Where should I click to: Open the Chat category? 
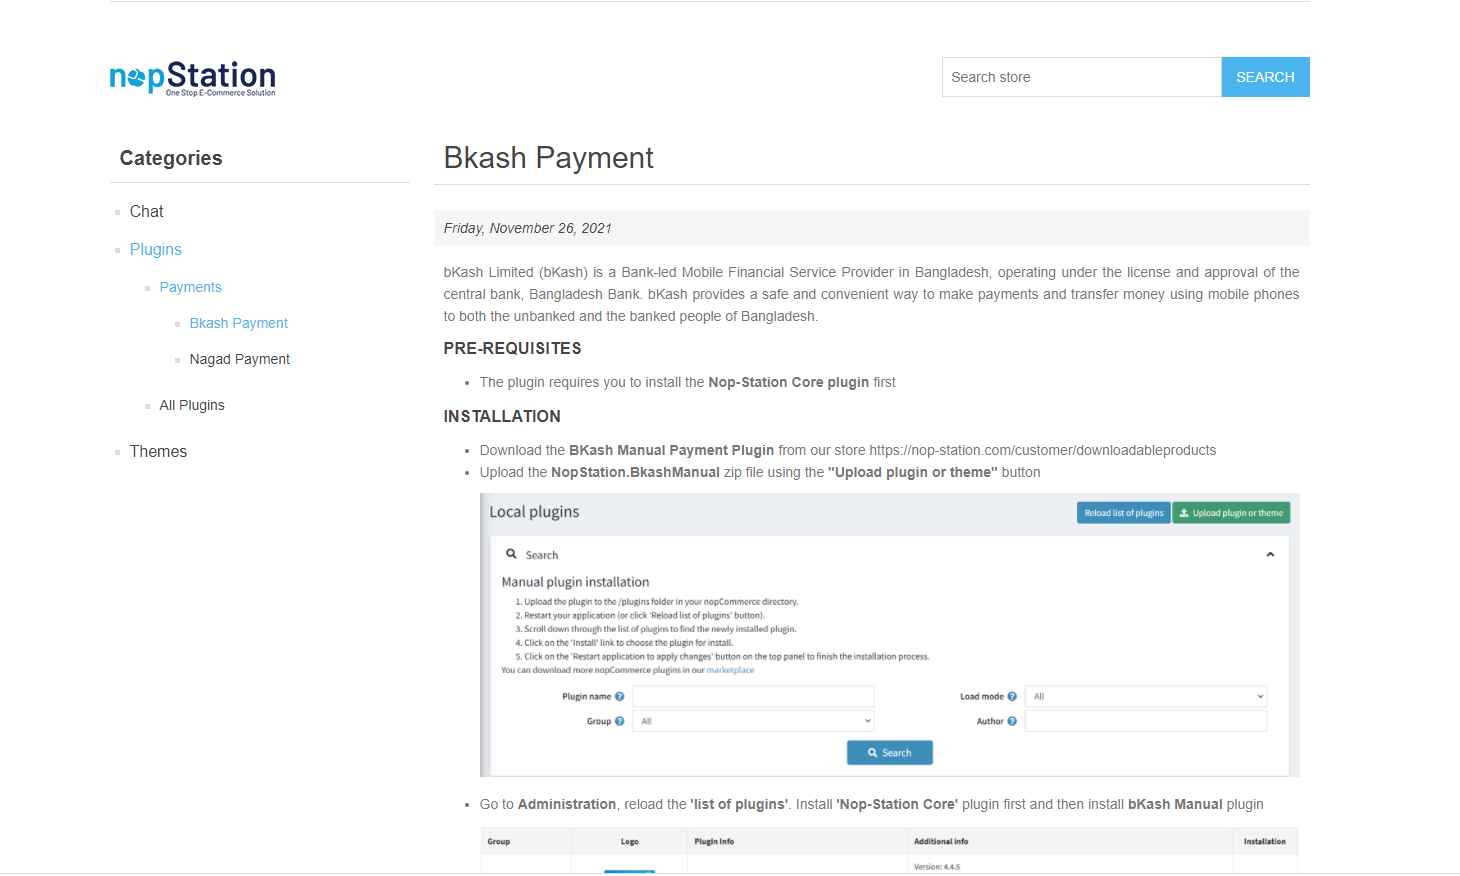146,211
